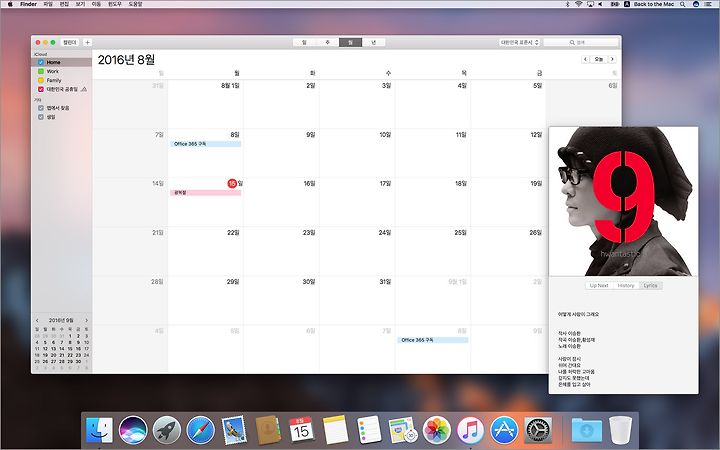Open Reminders icon in the Dock
This screenshot has width=720, height=450.
tap(369, 430)
